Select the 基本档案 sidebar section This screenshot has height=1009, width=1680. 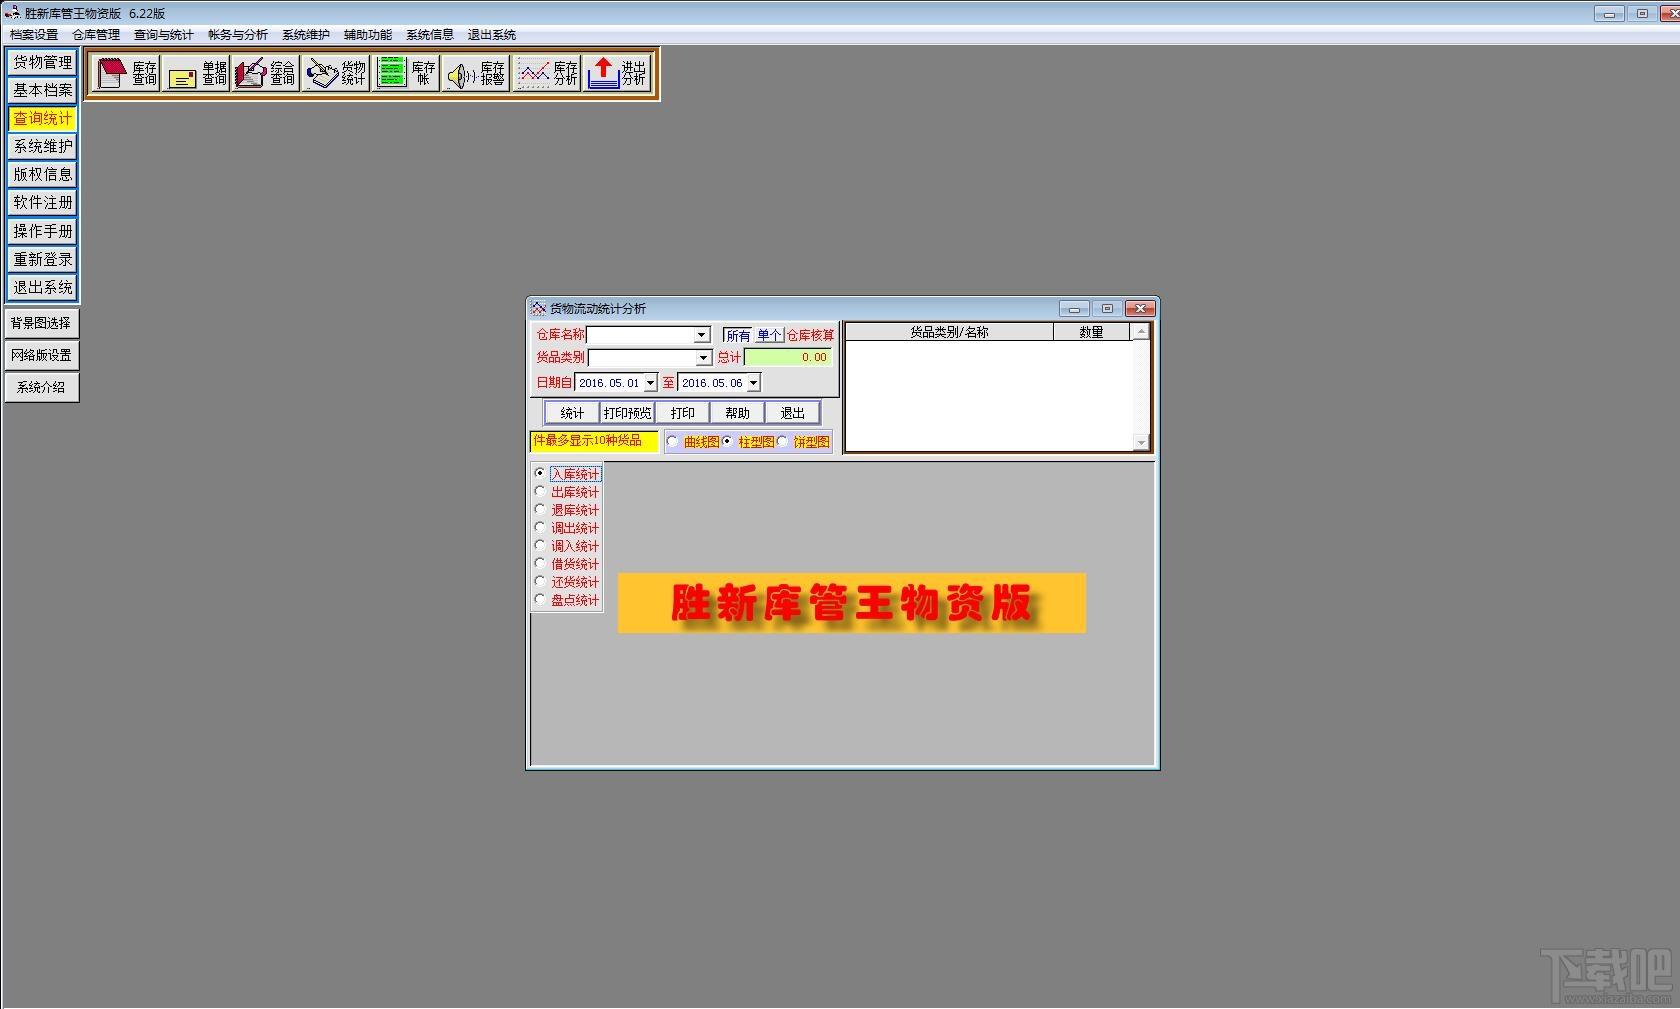[x=42, y=90]
